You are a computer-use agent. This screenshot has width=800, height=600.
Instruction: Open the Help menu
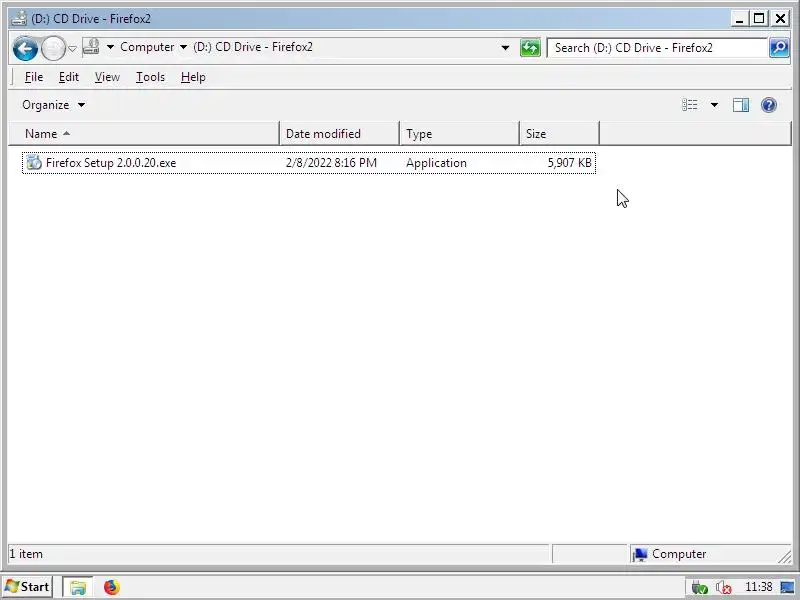193,77
